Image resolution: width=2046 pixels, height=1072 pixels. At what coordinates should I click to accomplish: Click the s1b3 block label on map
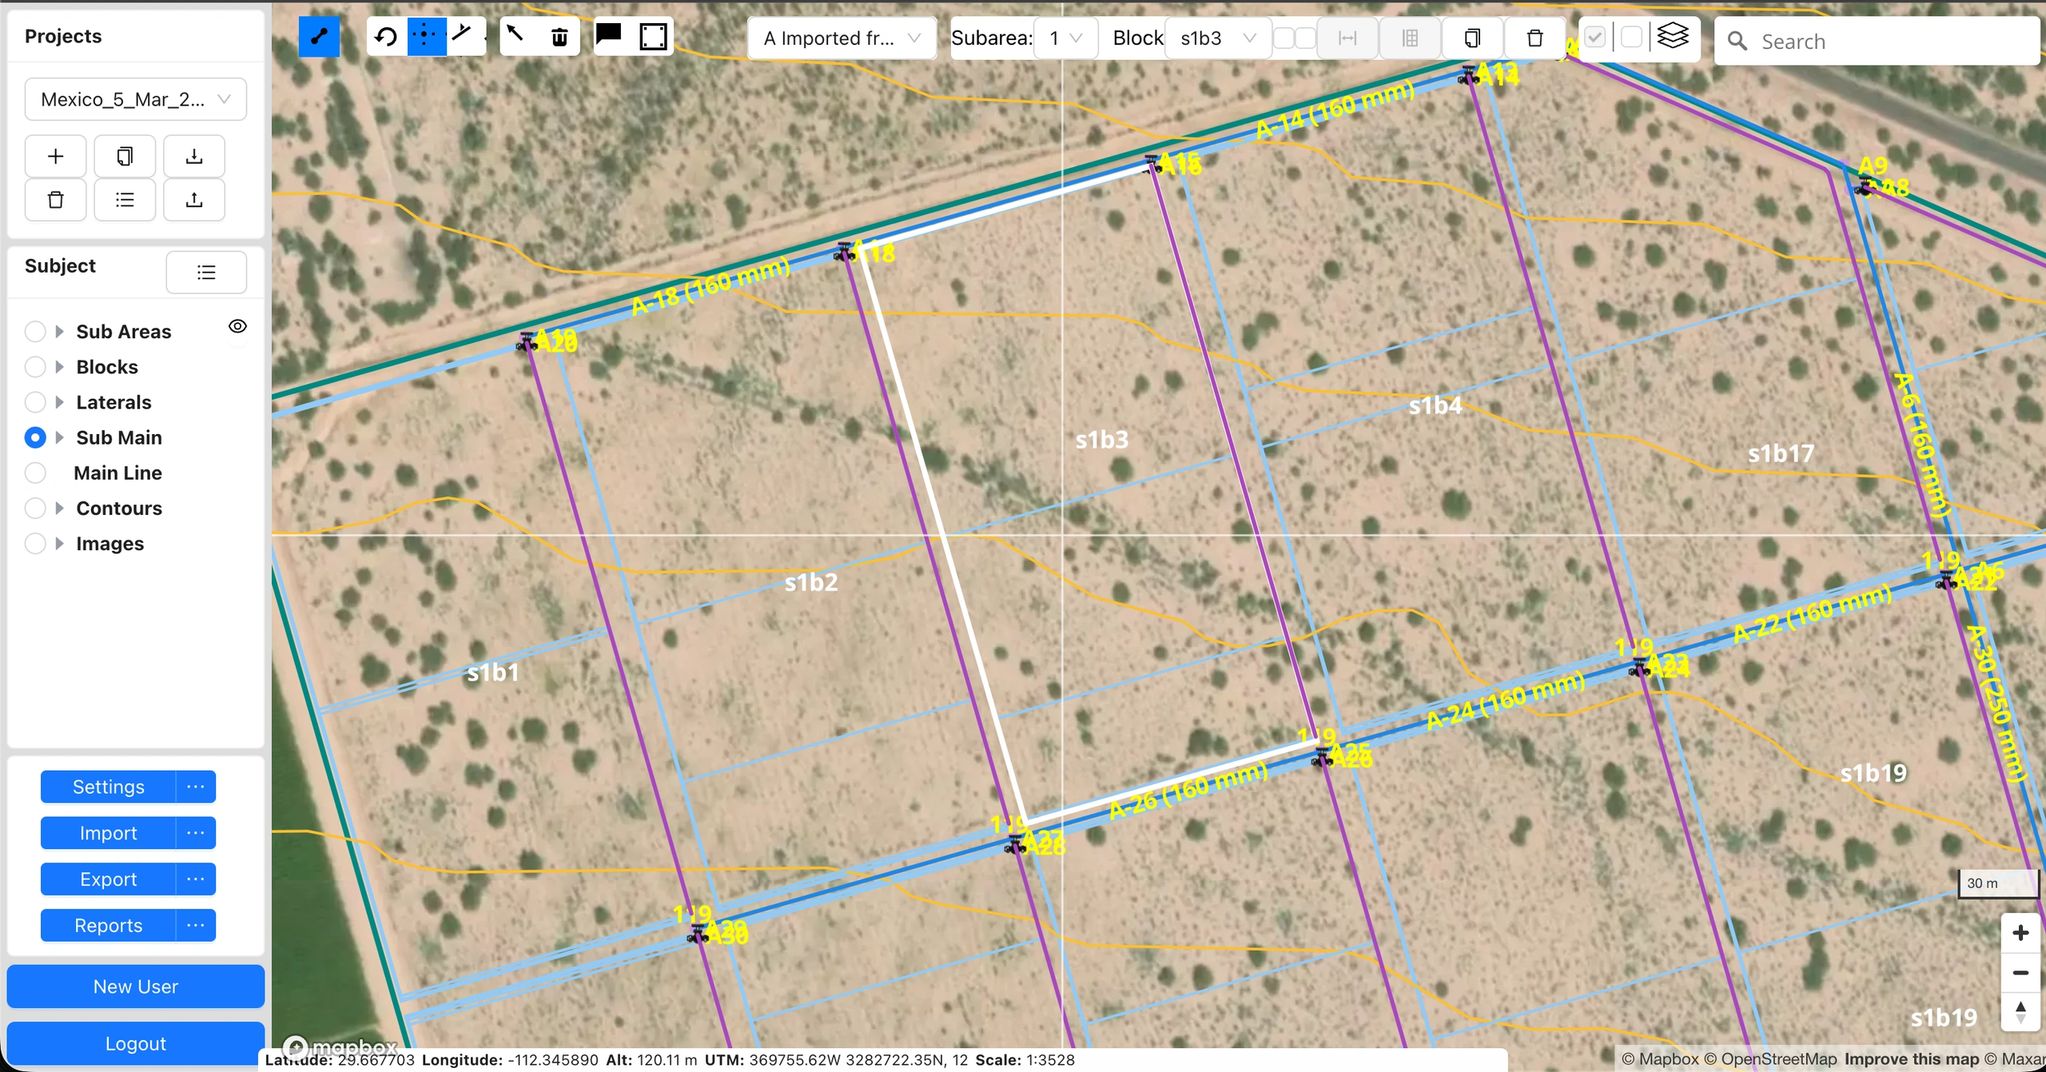pyautogui.click(x=1102, y=440)
